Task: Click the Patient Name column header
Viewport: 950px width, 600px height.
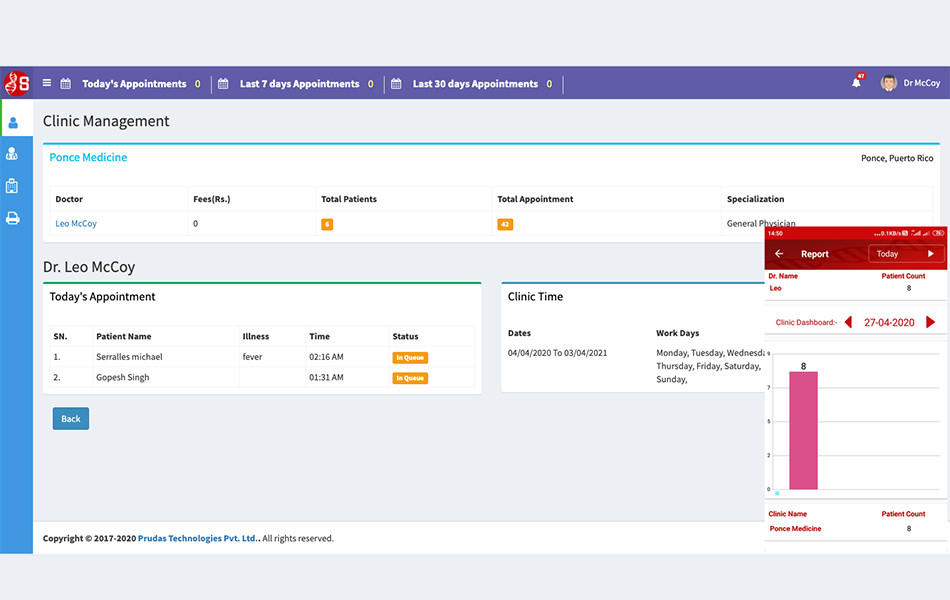Action: click(124, 336)
